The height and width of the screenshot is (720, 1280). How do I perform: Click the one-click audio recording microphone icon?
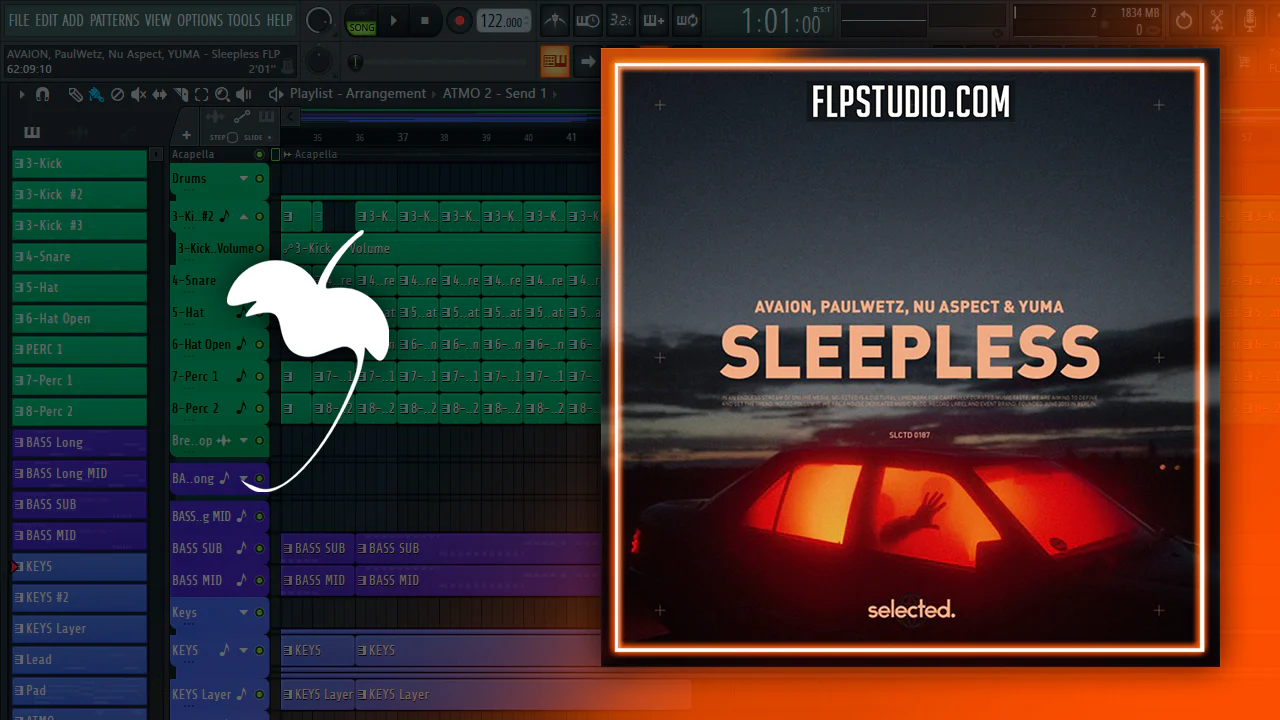click(1250, 20)
